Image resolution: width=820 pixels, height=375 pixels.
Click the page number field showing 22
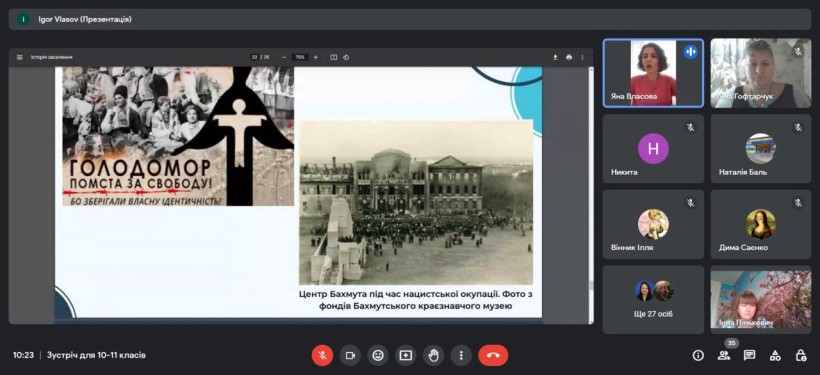(x=255, y=57)
